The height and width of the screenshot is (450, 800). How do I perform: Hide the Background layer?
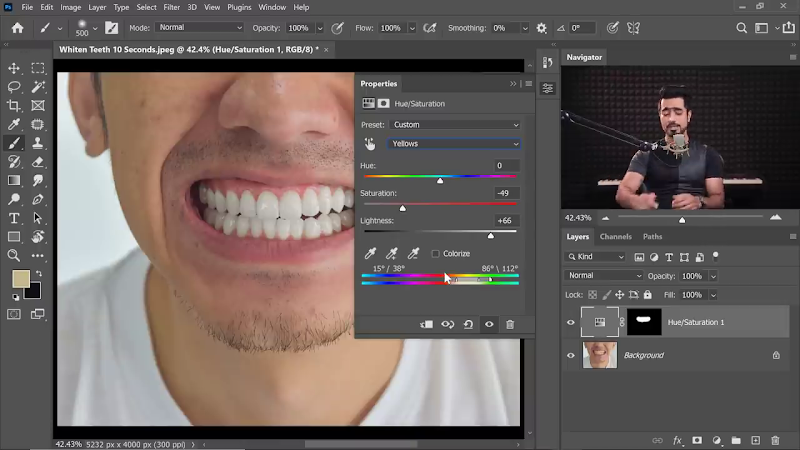(x=571, y=355)
